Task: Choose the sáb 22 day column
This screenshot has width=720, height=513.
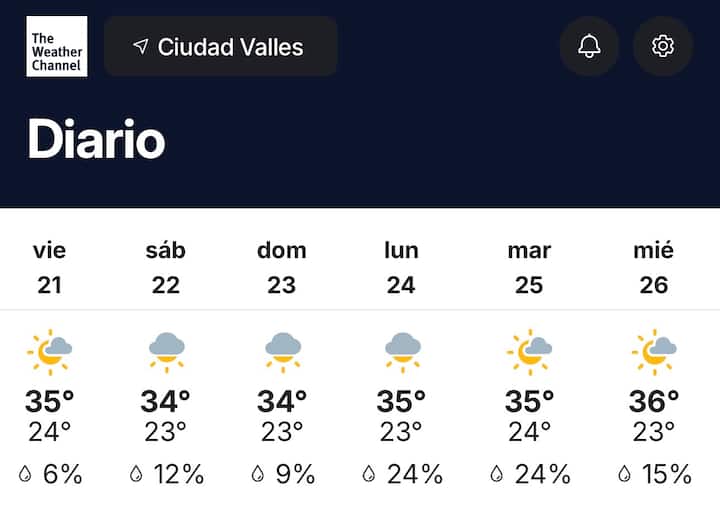Action: click(x=166, y=268)
